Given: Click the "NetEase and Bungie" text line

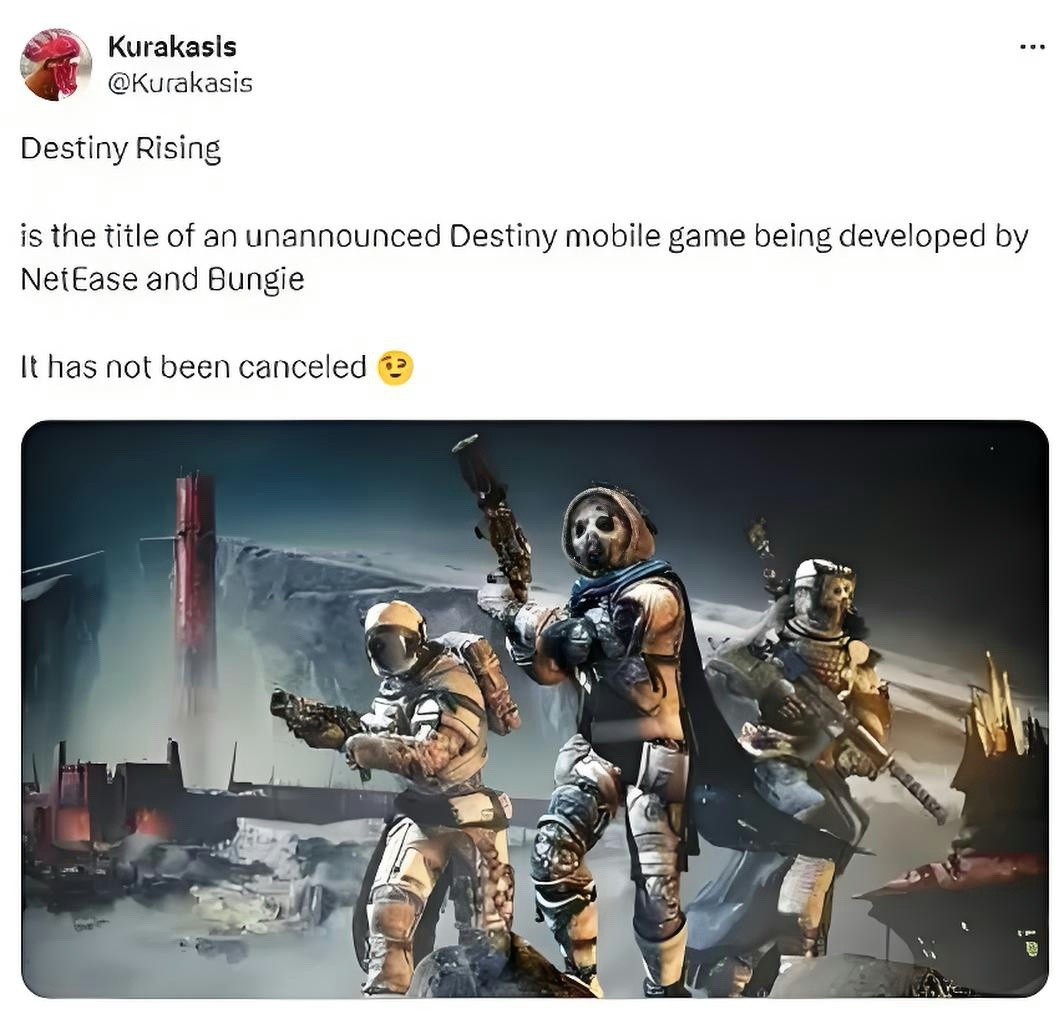Looking at the screenshot, I should 163,279.
